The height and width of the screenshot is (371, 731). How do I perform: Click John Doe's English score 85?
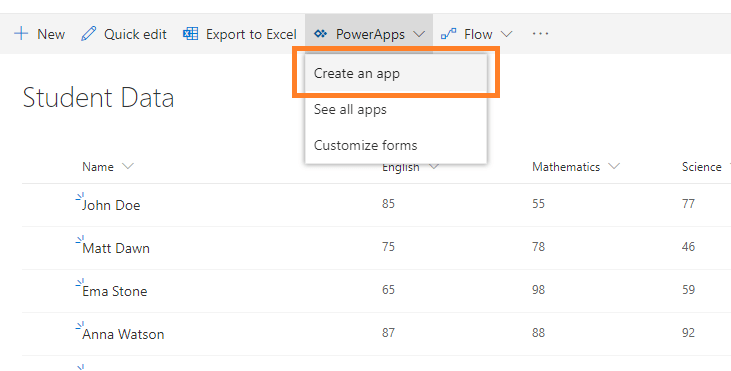tap(388, 204)
